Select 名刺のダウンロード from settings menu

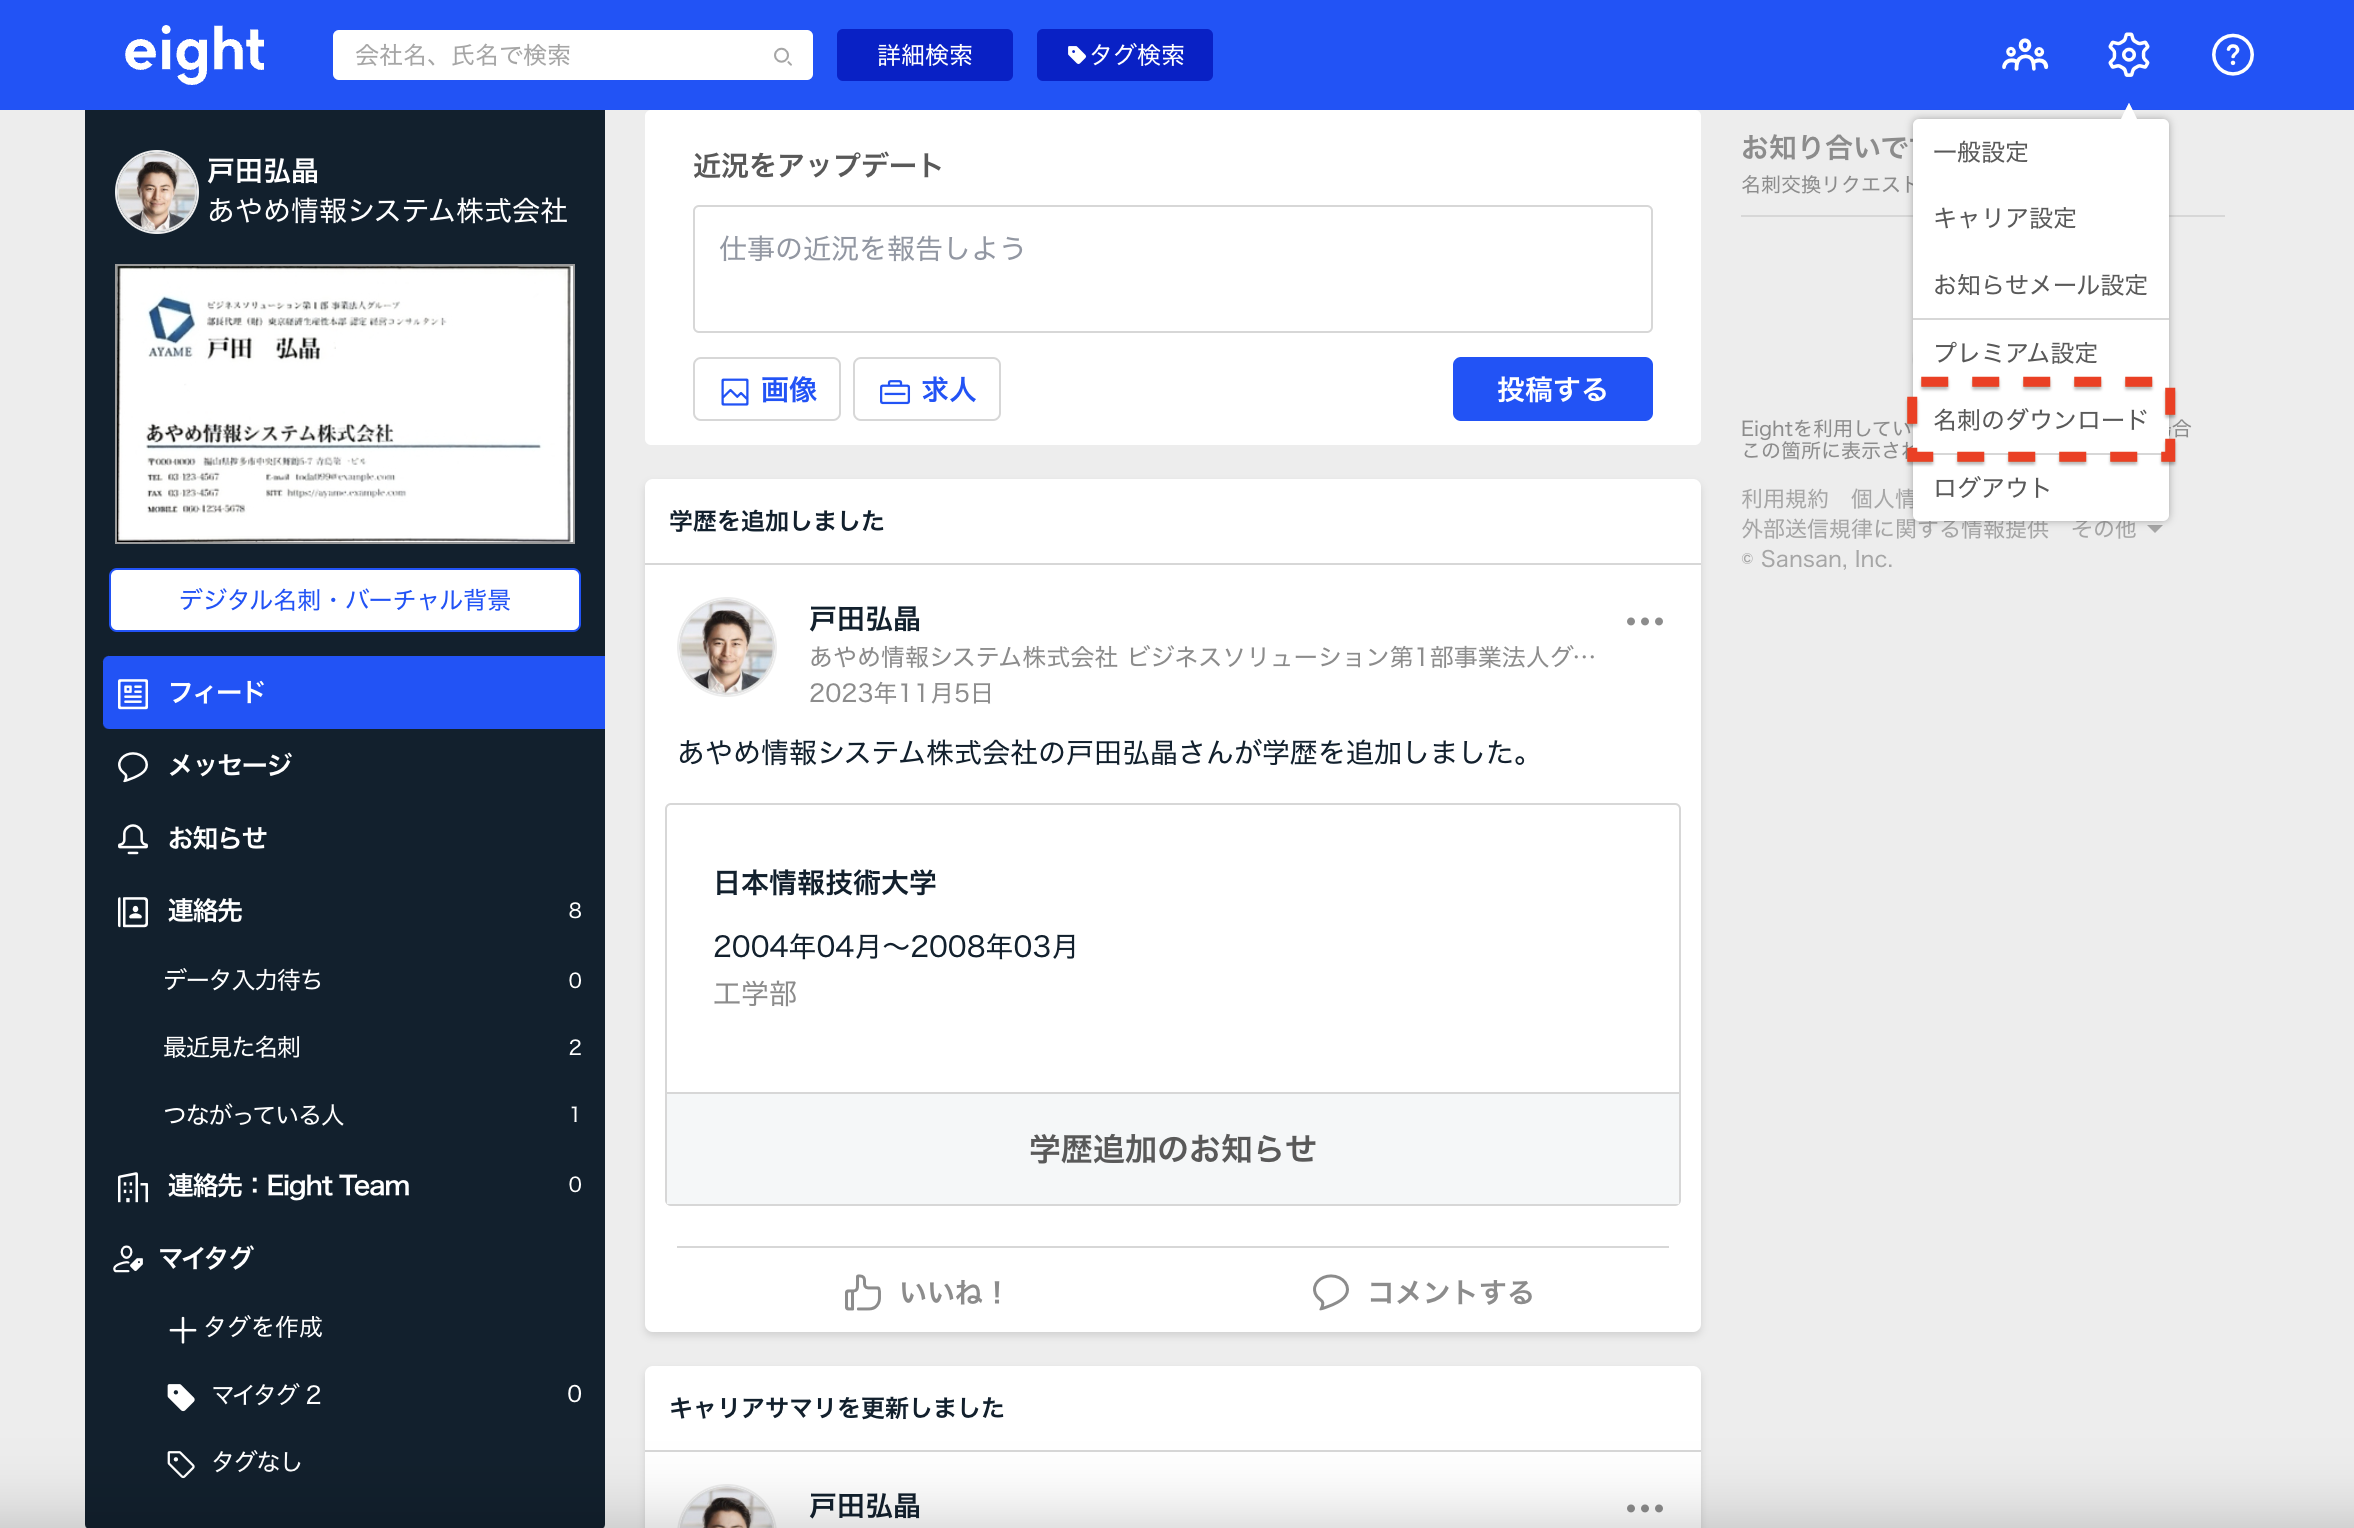(x=2039, y=420)
